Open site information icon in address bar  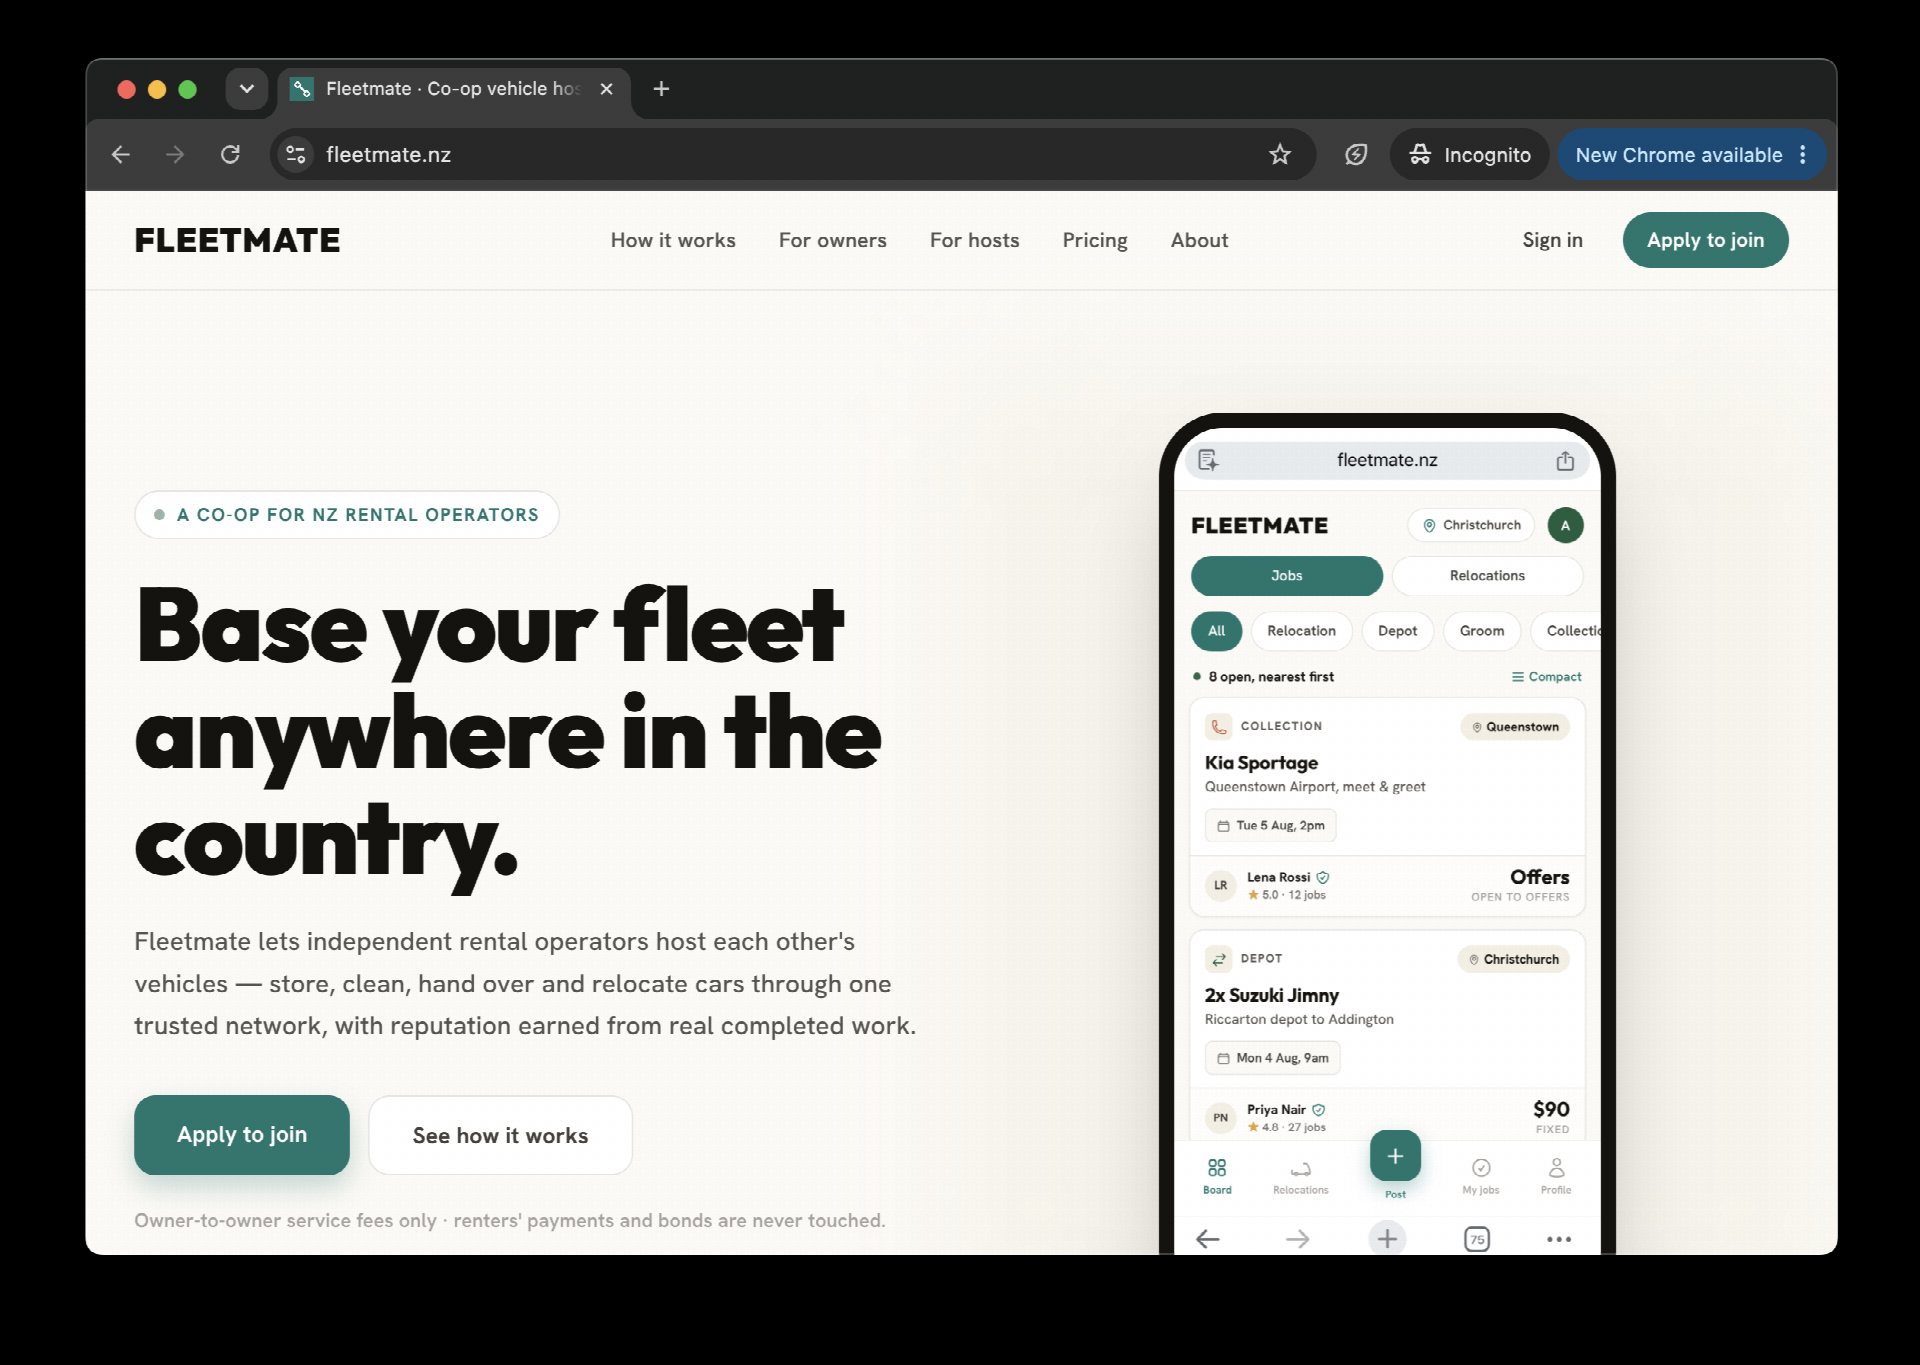coord(296,154)
